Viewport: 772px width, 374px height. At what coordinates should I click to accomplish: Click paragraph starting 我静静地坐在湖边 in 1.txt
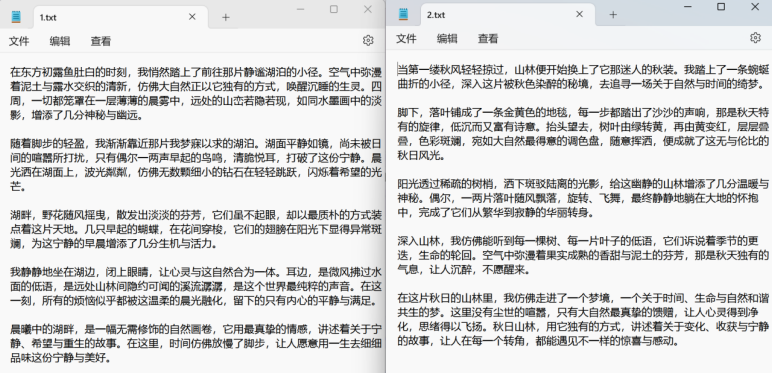[196, 286]
